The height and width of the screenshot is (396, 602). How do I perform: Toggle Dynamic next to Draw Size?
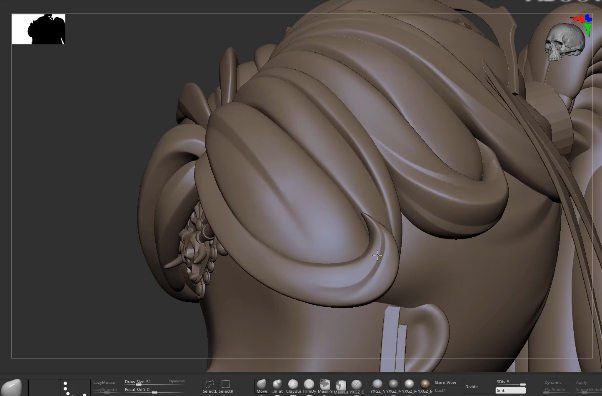[176, 381]
